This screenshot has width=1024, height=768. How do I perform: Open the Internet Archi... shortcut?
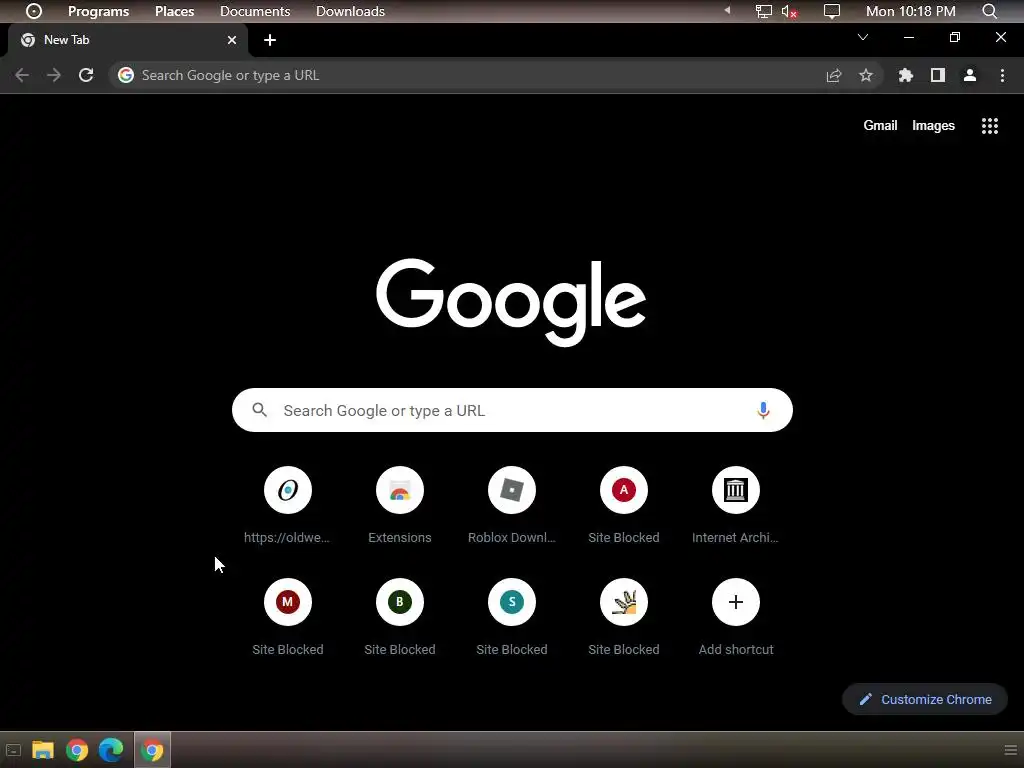[x=735, y=505]
